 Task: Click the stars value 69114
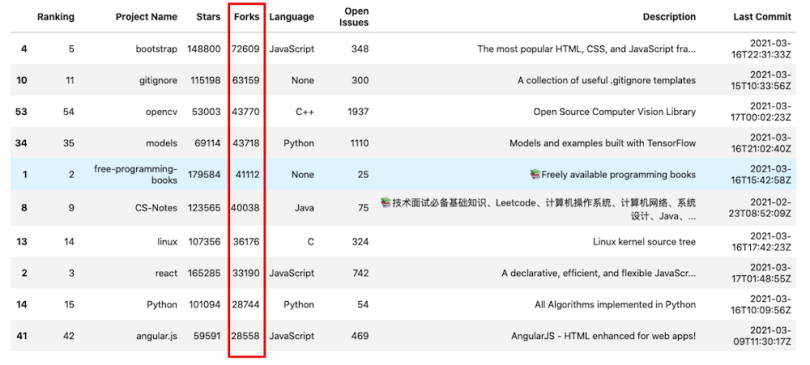pos(207,143)
